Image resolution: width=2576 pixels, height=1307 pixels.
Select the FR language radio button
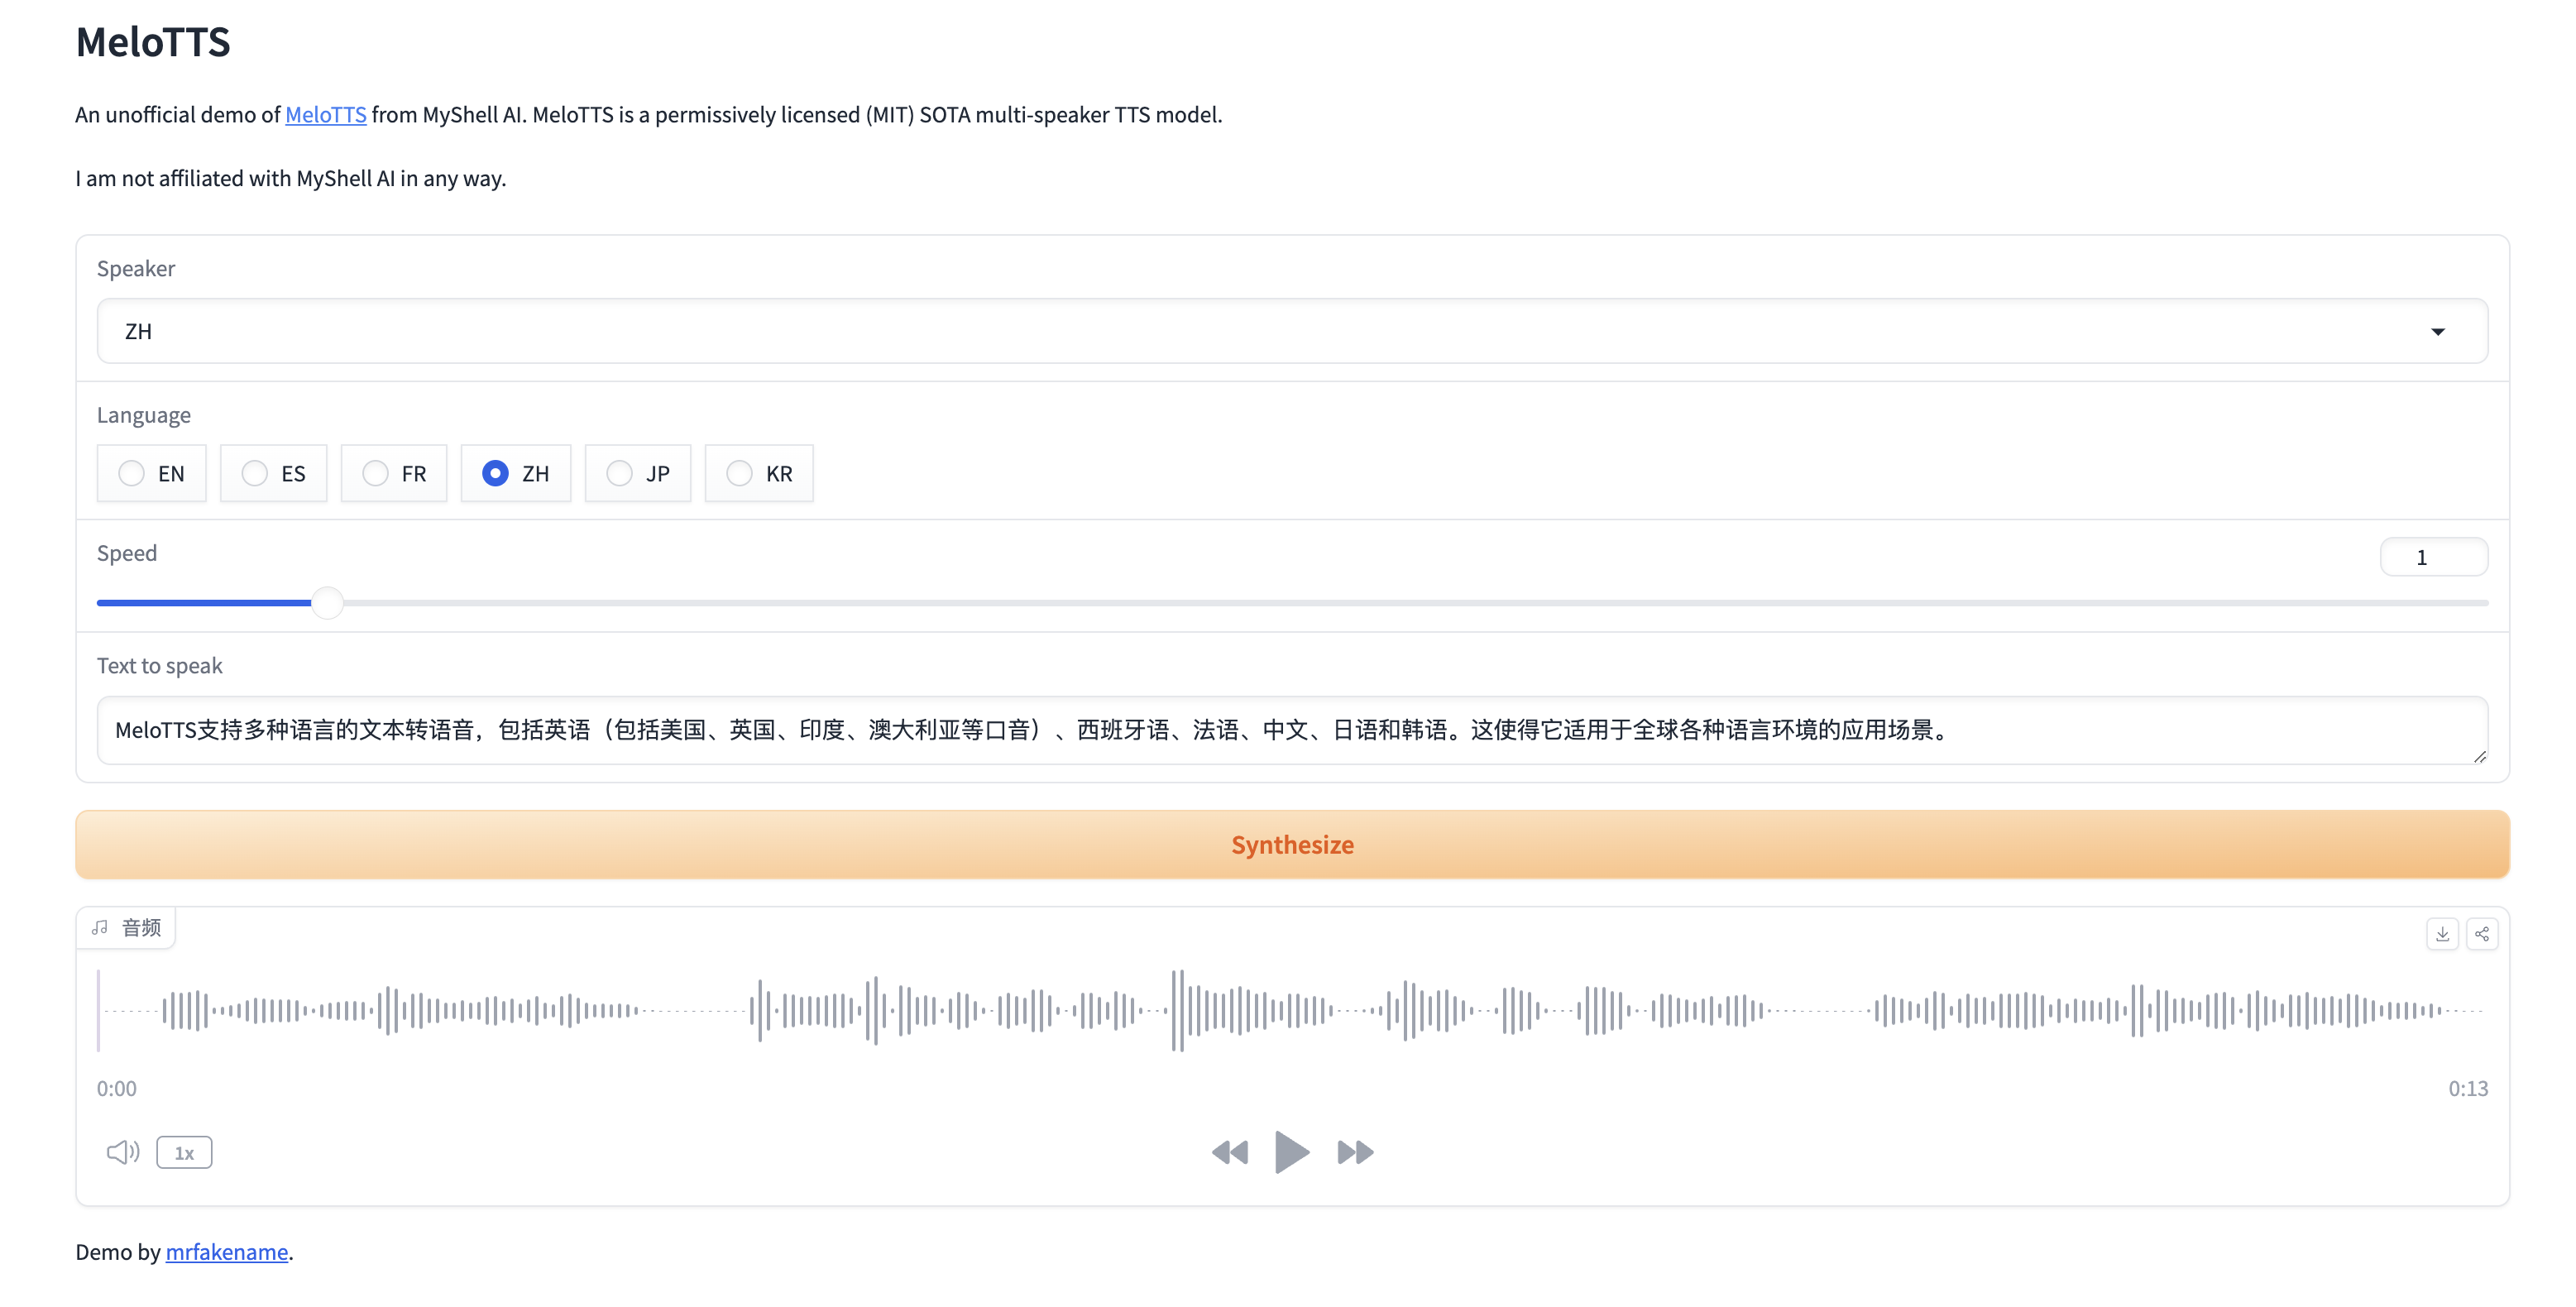pos(373,472)
